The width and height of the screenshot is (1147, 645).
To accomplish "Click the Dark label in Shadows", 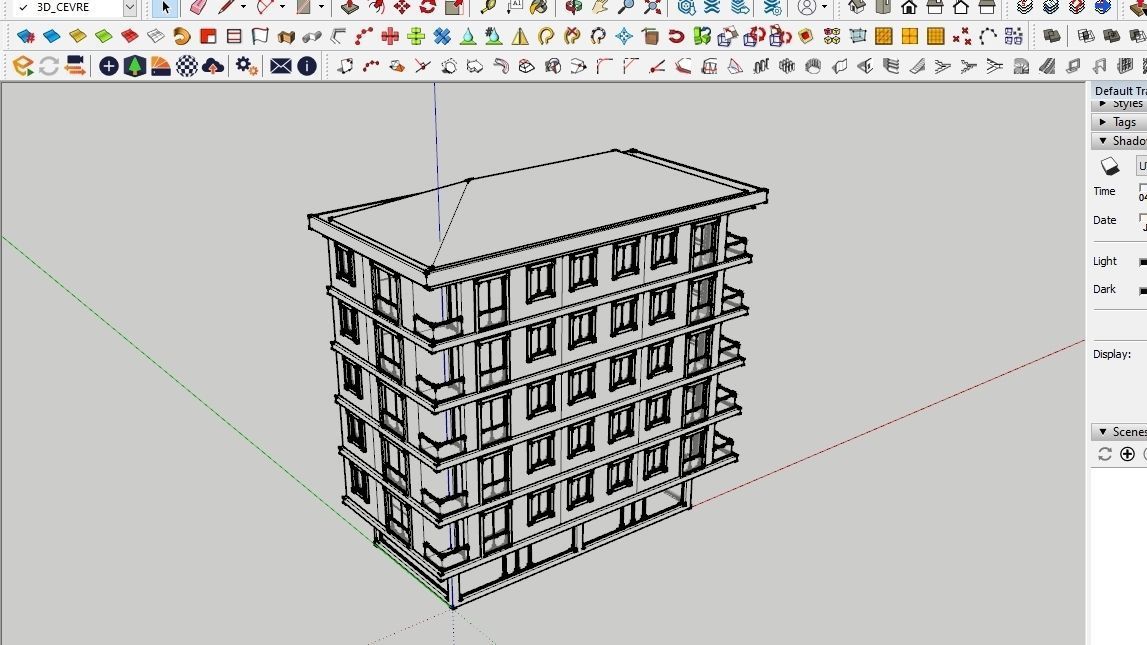I will [1105, 289].
